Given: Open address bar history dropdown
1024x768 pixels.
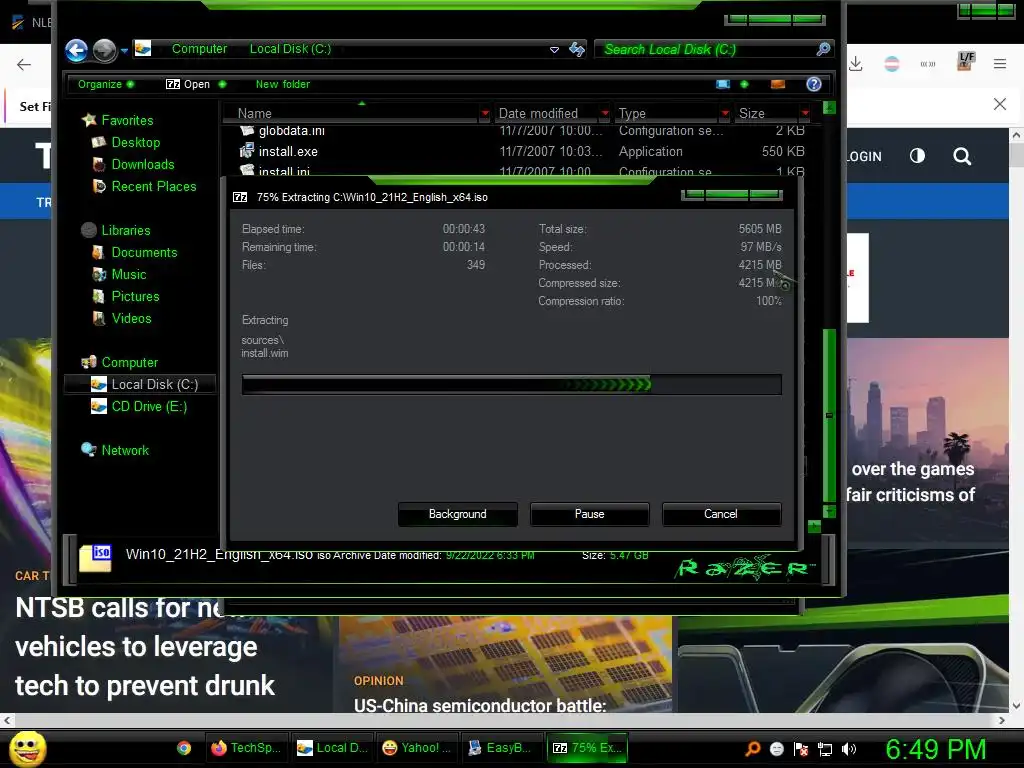Looking at the screenshot, I should click(x=554, y=50).
